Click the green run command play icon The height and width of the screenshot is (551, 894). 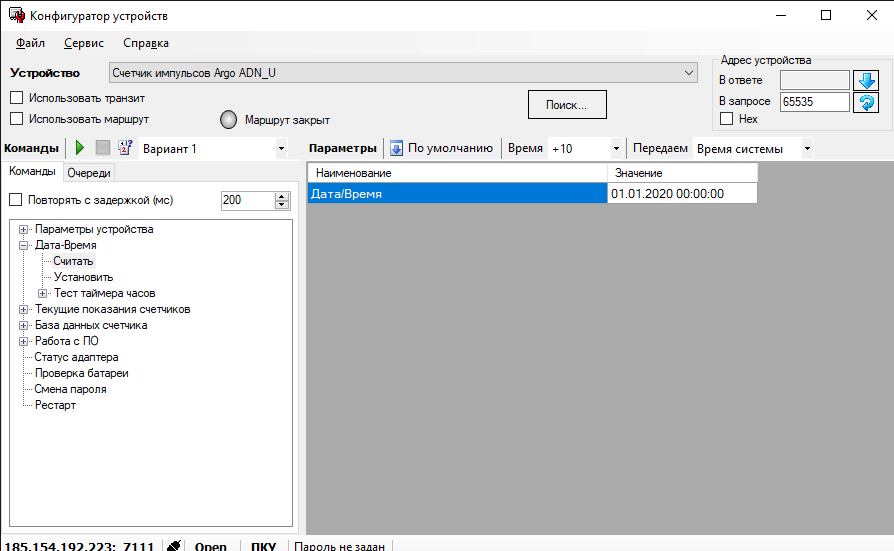(x=80, y=148)
